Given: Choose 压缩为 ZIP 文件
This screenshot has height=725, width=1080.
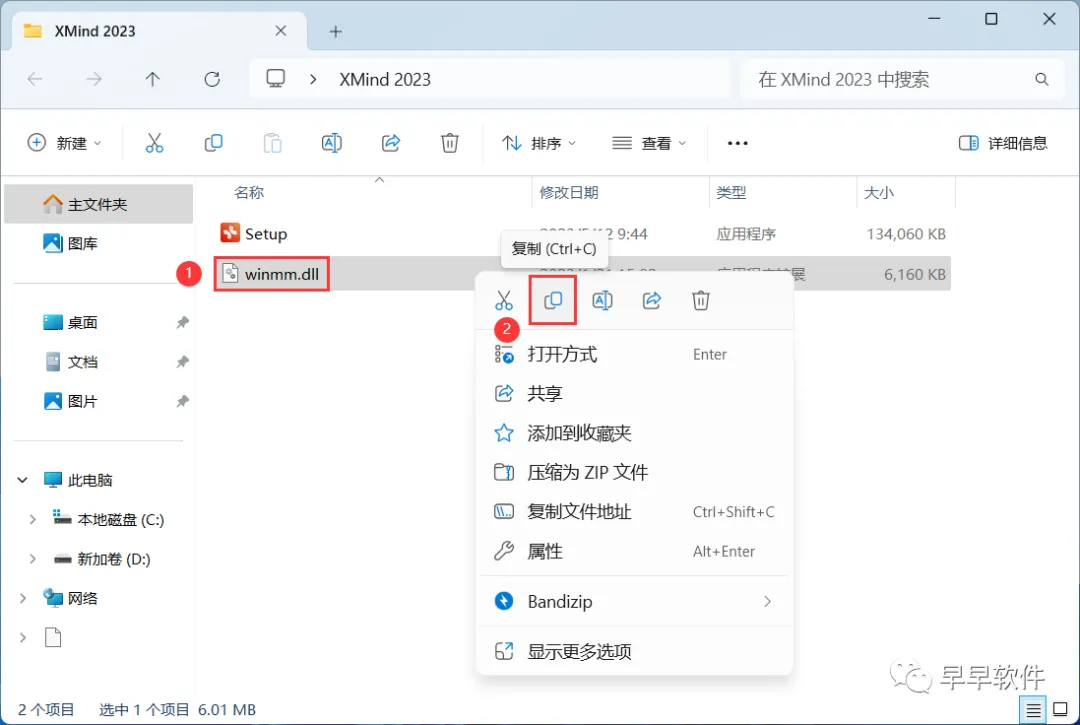Looking at the screenshot, I should pyautogui.click(x=634, y=472).
